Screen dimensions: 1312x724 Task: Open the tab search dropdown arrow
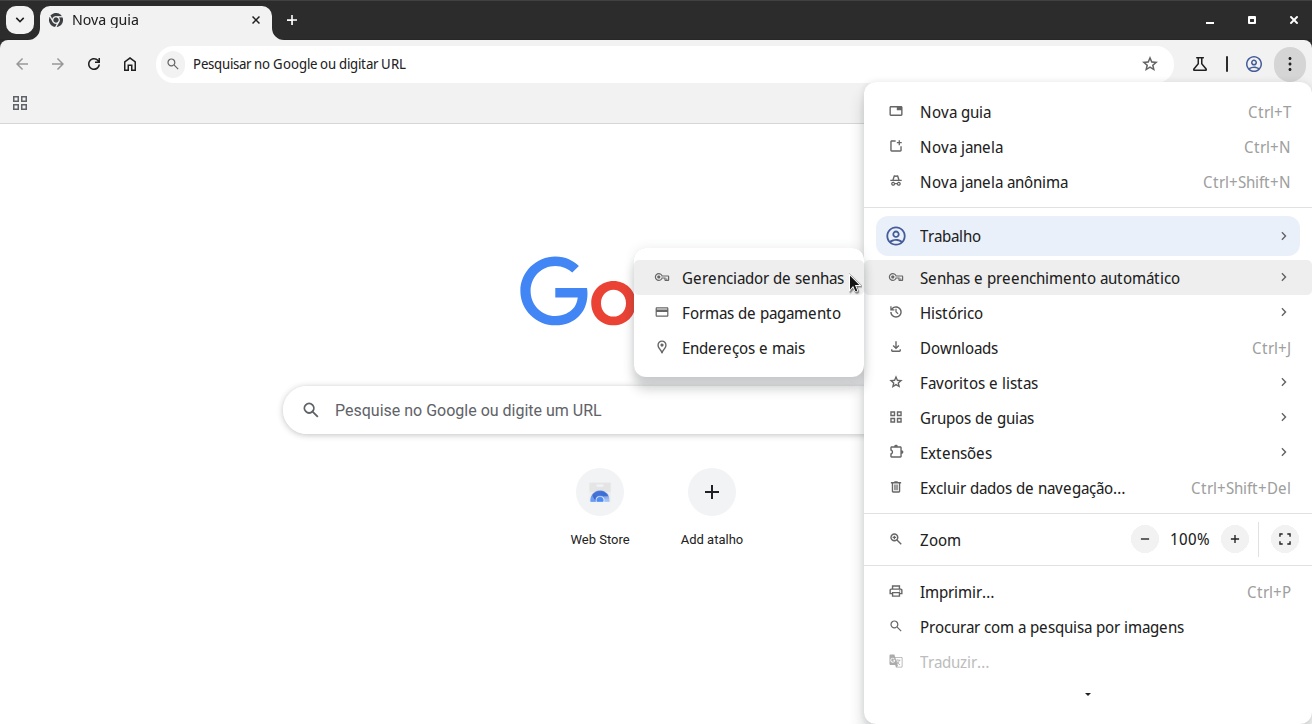tap(20, 20)
